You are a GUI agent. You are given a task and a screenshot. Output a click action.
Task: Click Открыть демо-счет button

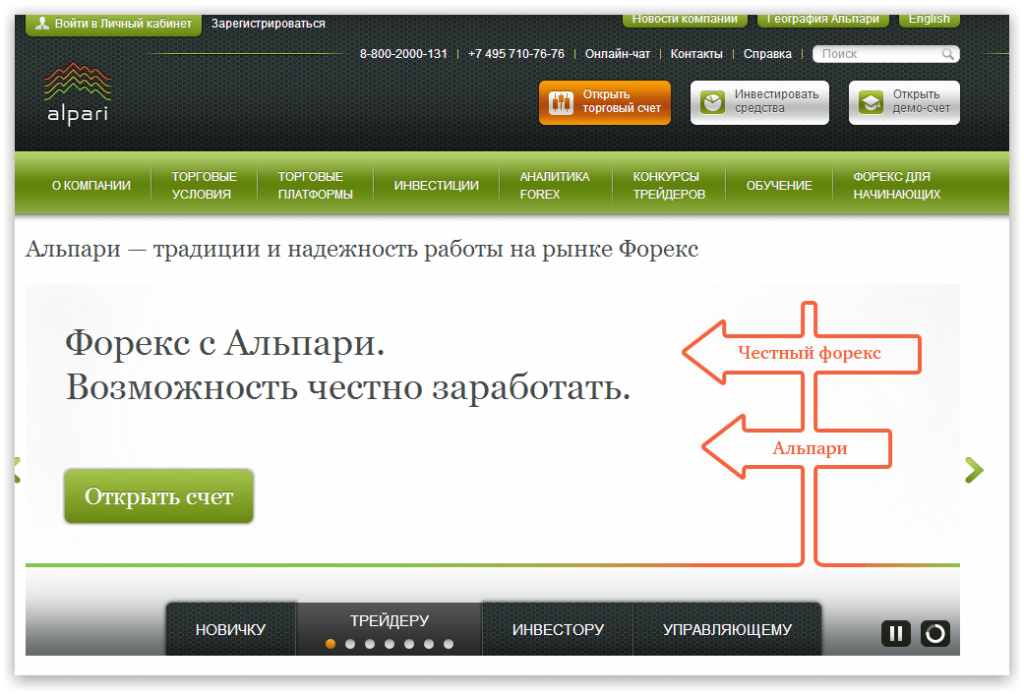[x=904, y=103]
